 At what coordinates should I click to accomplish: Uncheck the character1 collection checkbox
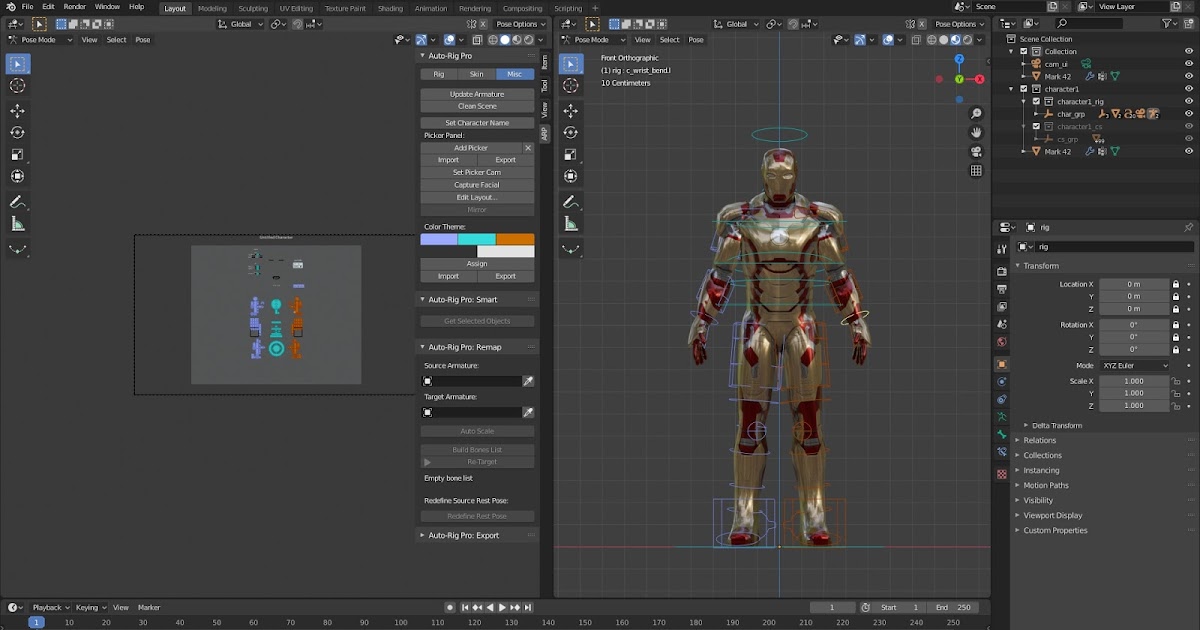point(1024,89)
